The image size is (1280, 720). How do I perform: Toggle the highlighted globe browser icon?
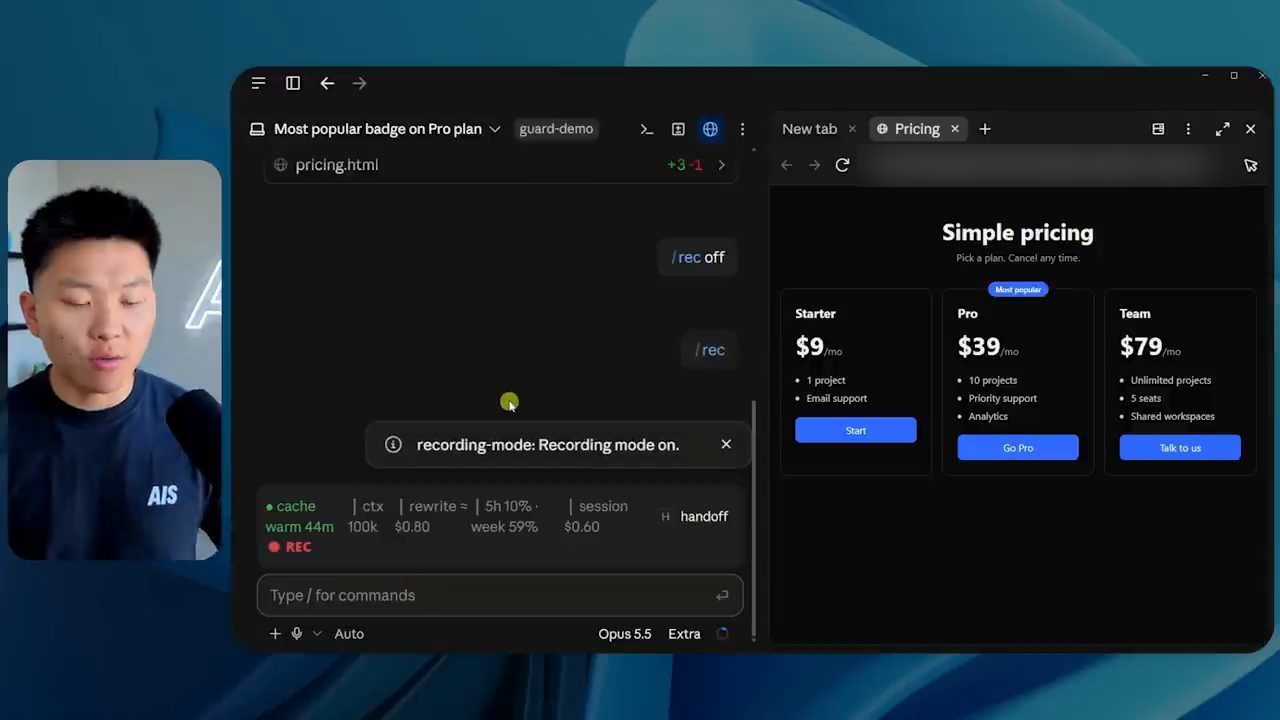pos(710,129)
